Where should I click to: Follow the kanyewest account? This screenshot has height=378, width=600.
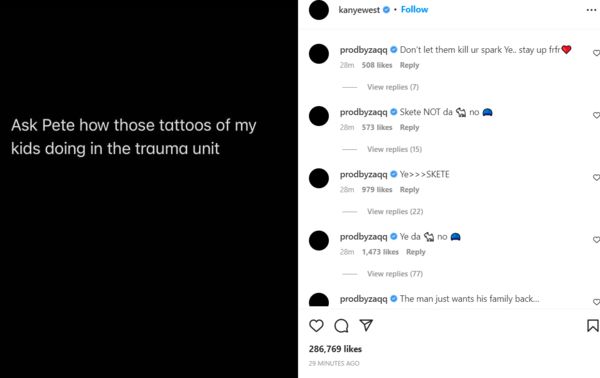(x=414, y=10)
